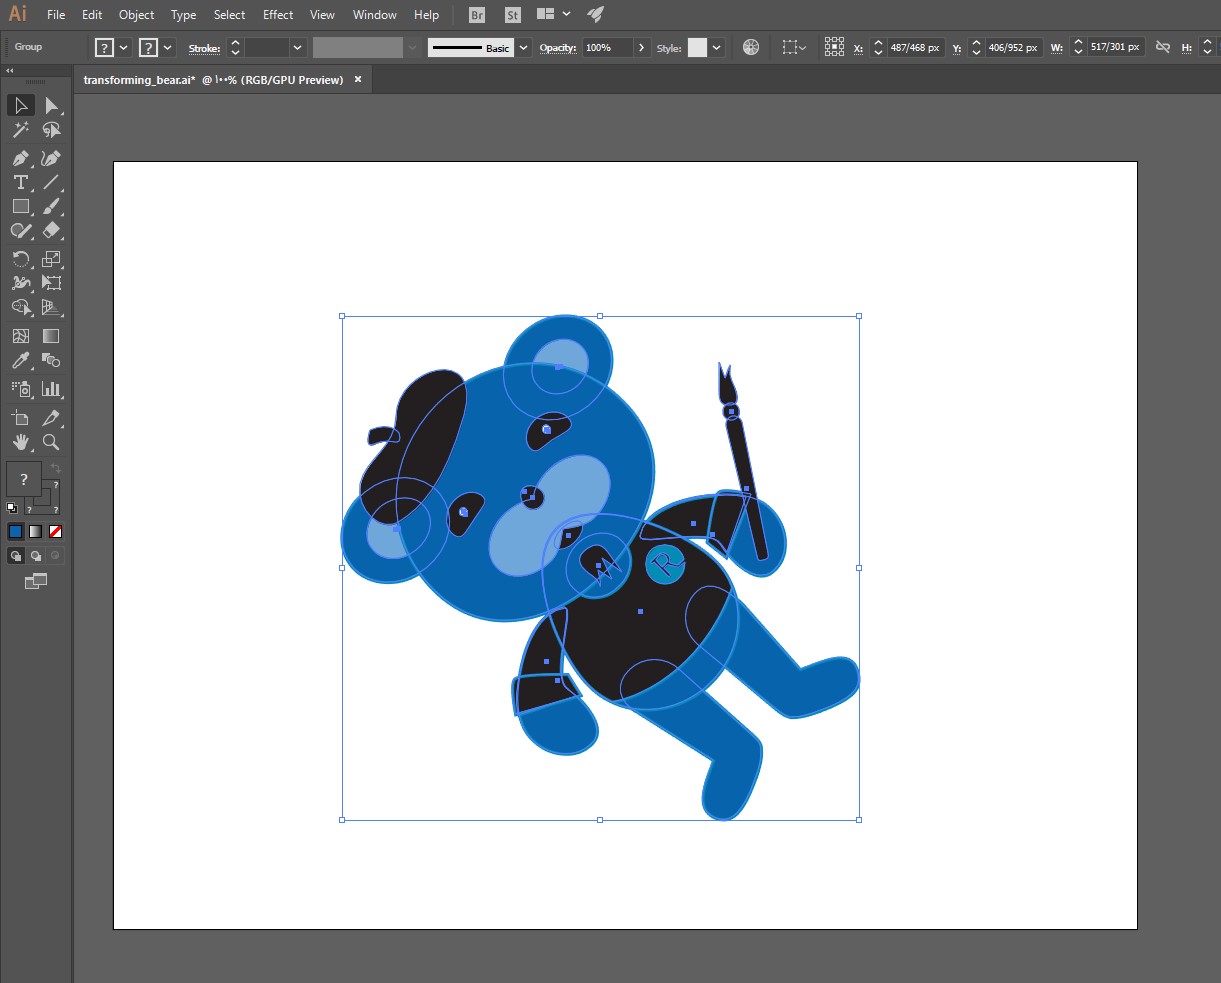This screenshot has width=1221, height=983.
Task: Select the Lasso tool
Action: coord(52,130)
